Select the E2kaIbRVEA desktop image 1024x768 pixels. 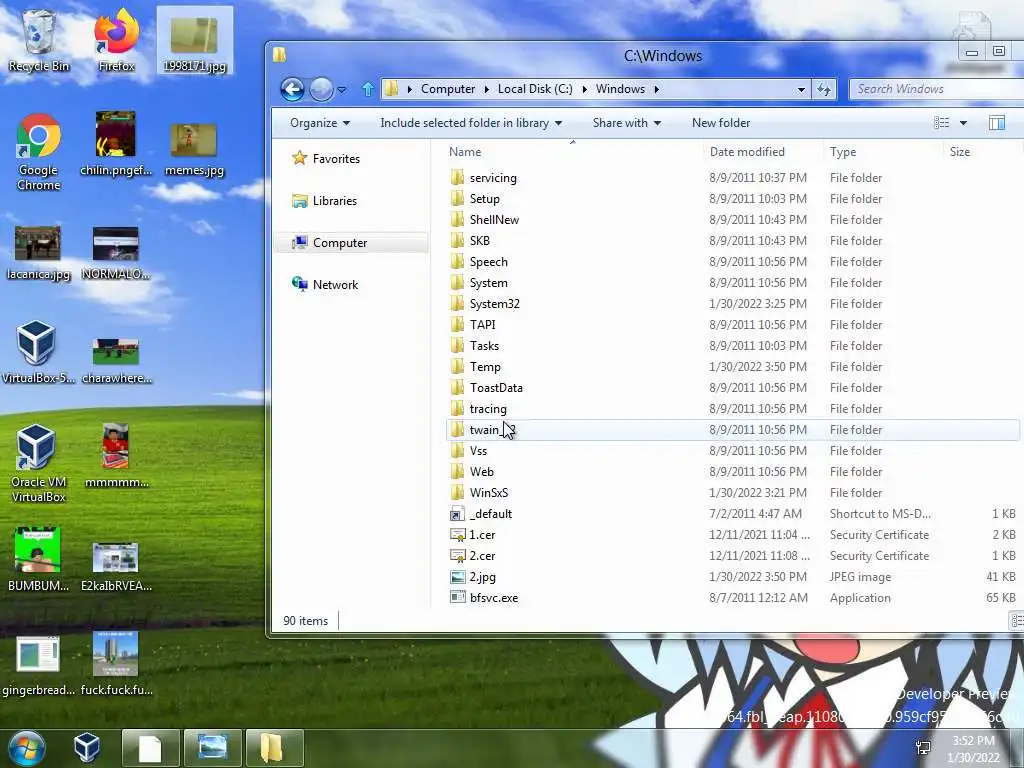point(116,567)
